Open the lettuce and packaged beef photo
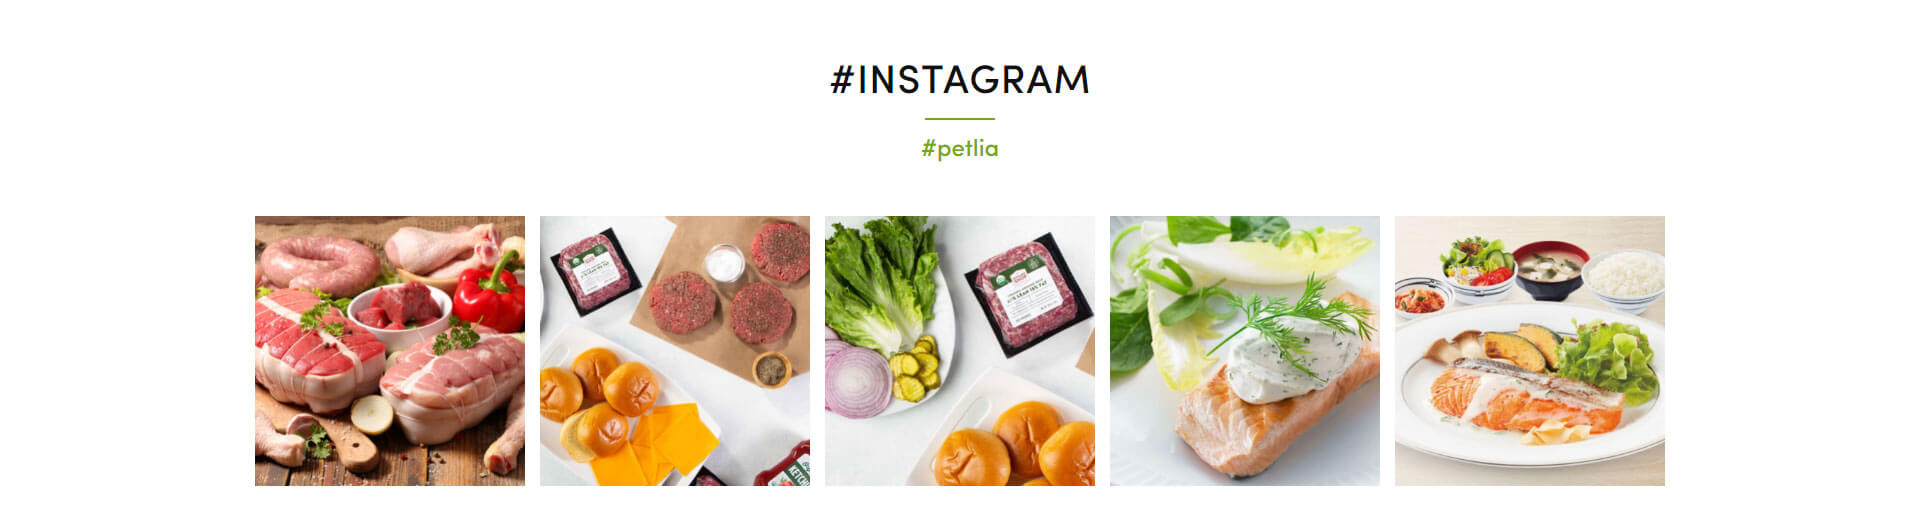This screenshot has height=518, width=1920. [x=960, y=351]
